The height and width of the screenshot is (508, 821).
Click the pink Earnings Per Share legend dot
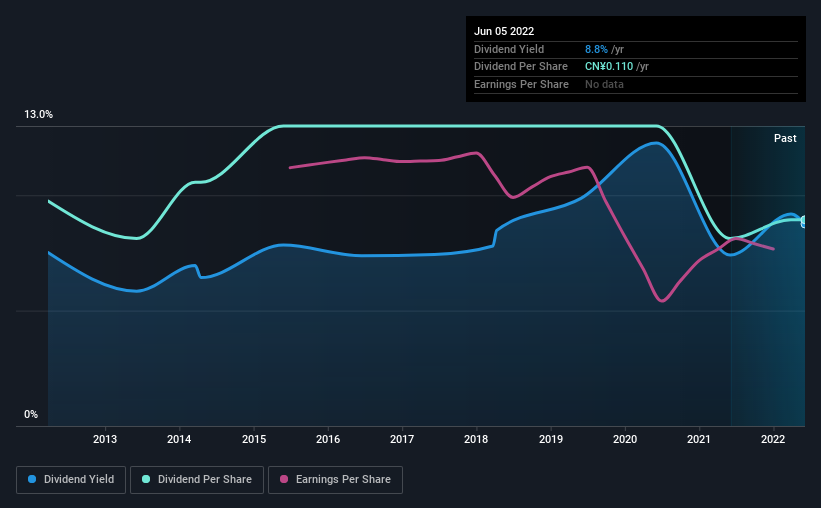point(284,479)
